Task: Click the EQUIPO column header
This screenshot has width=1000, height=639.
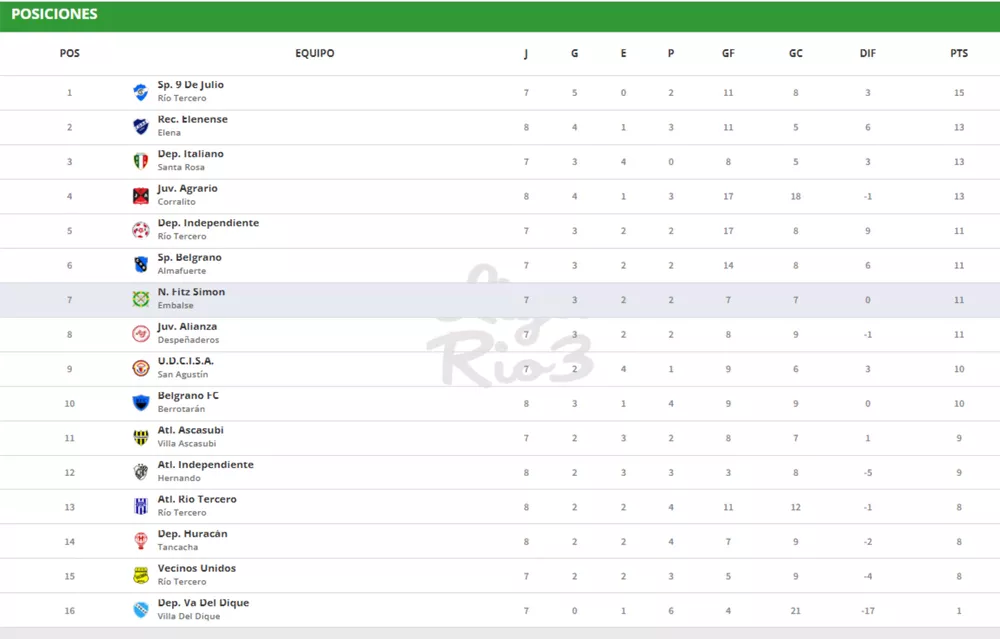Action: tap(315, 54)
